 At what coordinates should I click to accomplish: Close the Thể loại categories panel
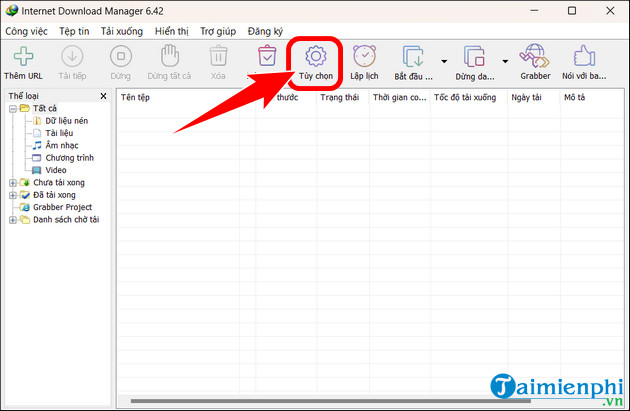pos(103,96)
